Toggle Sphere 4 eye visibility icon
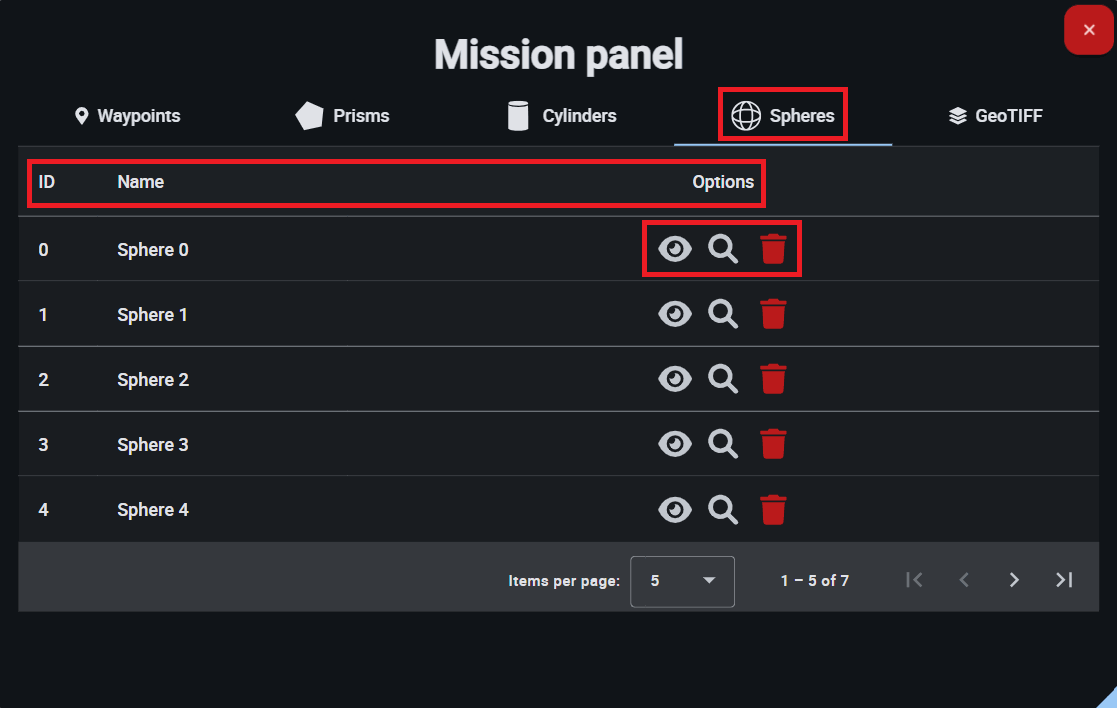The height and width of the screenshot is (708, 1117). 675,509
